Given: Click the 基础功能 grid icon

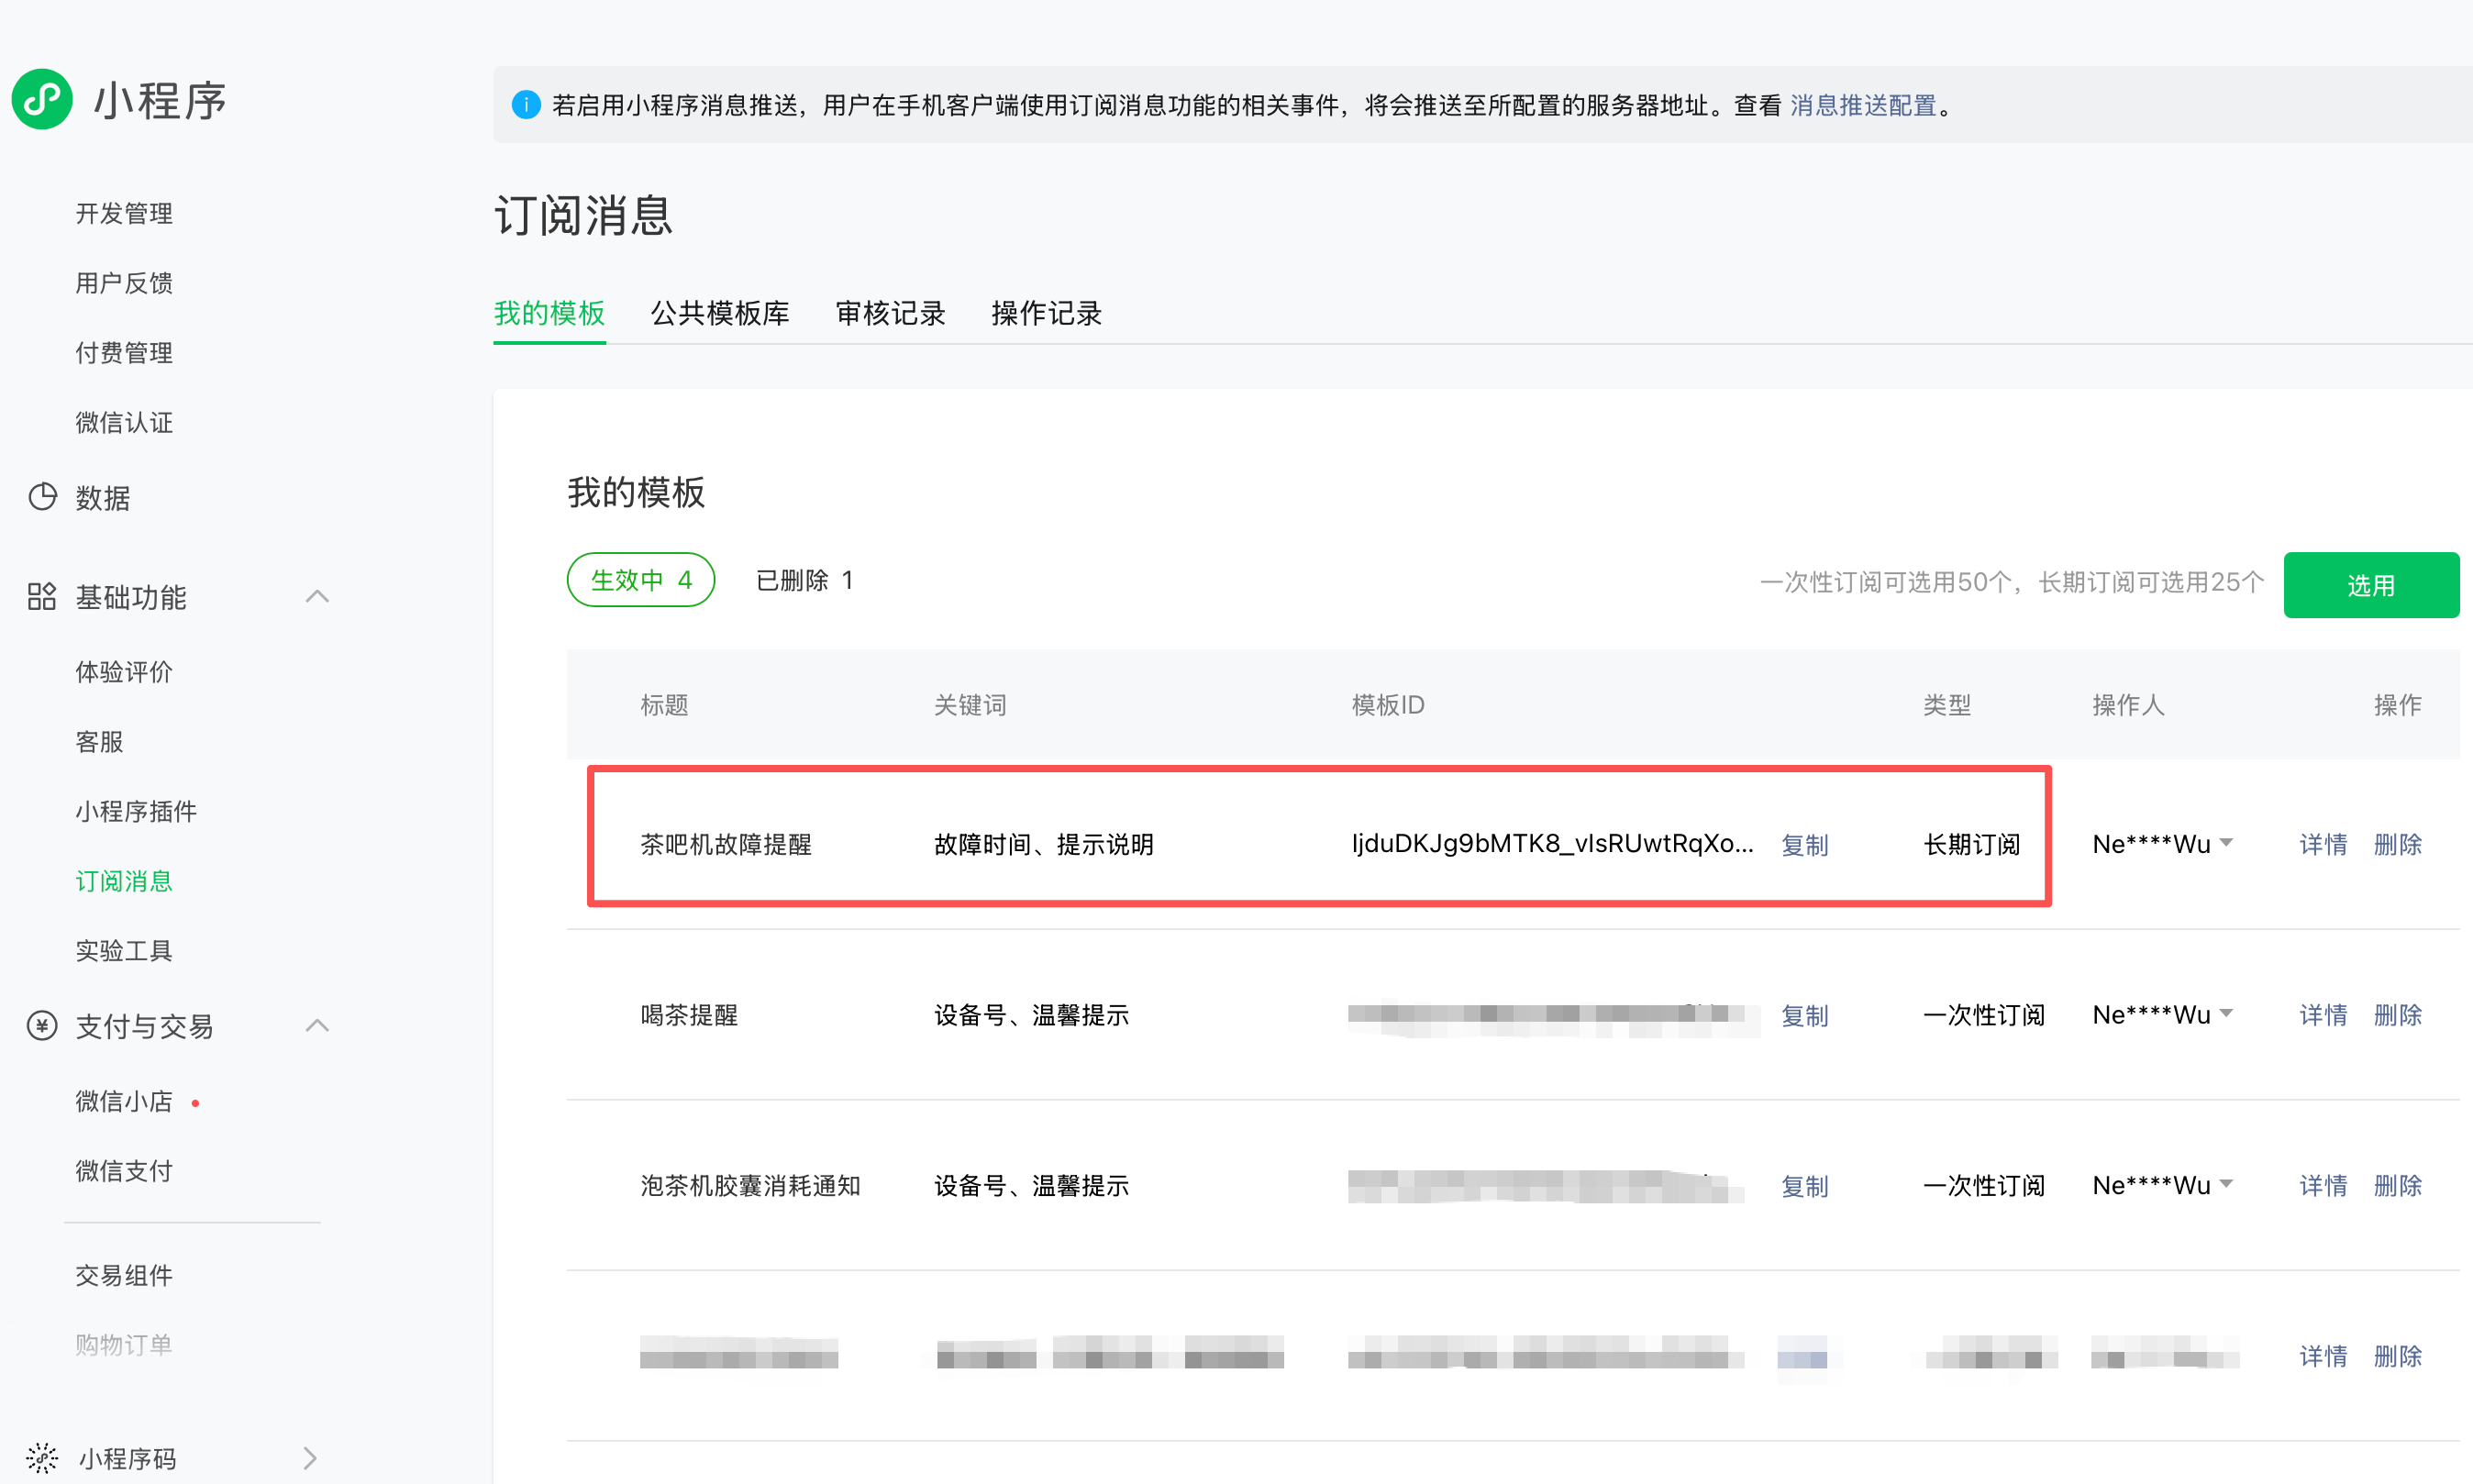Looking at the screenshot, I should (42, 597).
